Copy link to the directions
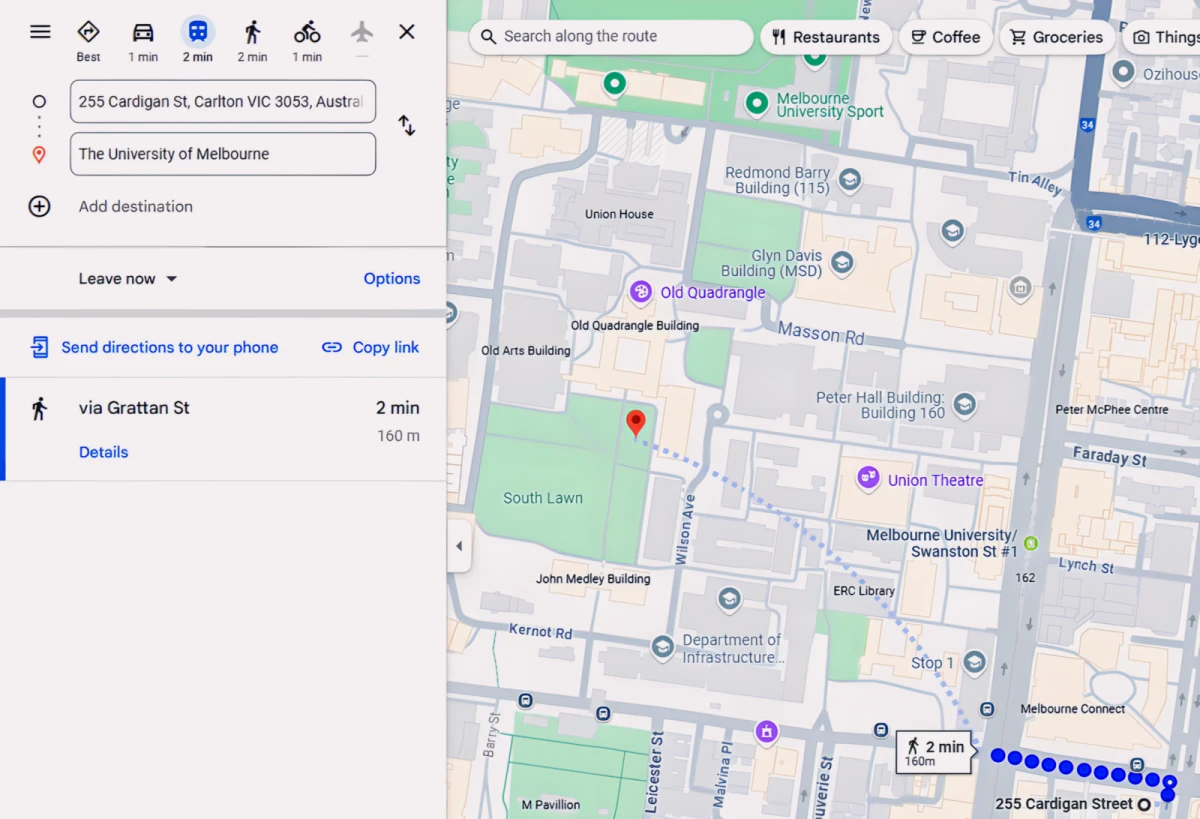The image size is (1200, 819). (371, 347)
